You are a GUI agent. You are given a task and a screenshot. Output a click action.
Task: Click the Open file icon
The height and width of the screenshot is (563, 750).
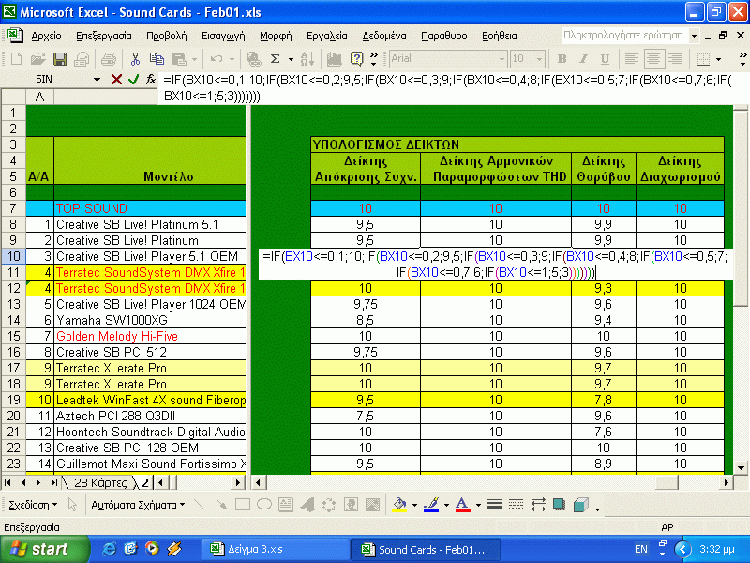38,59
